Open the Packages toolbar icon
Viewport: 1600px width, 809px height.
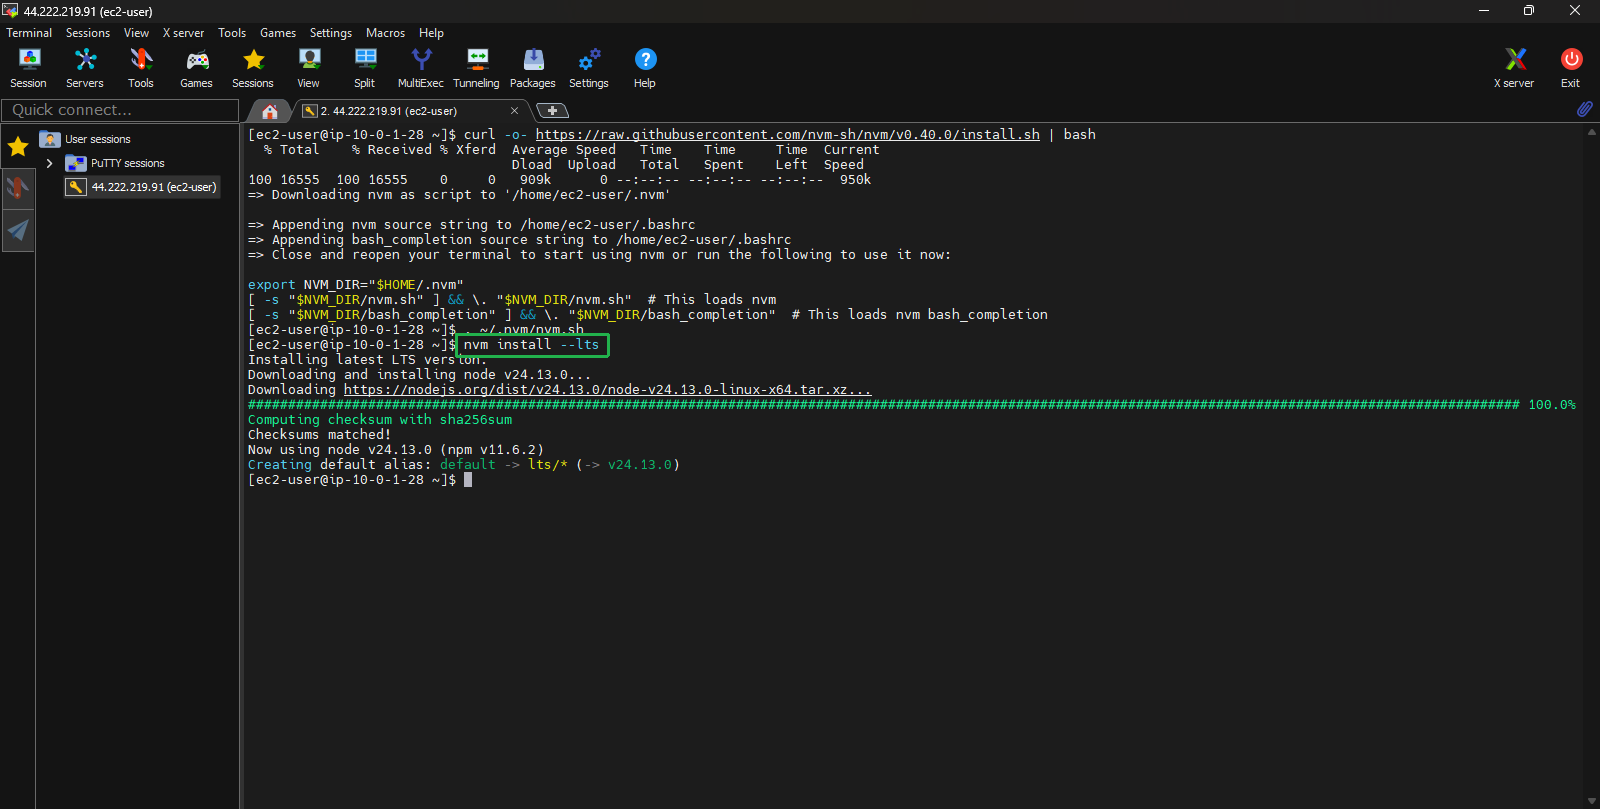click(x=533, y=68)
